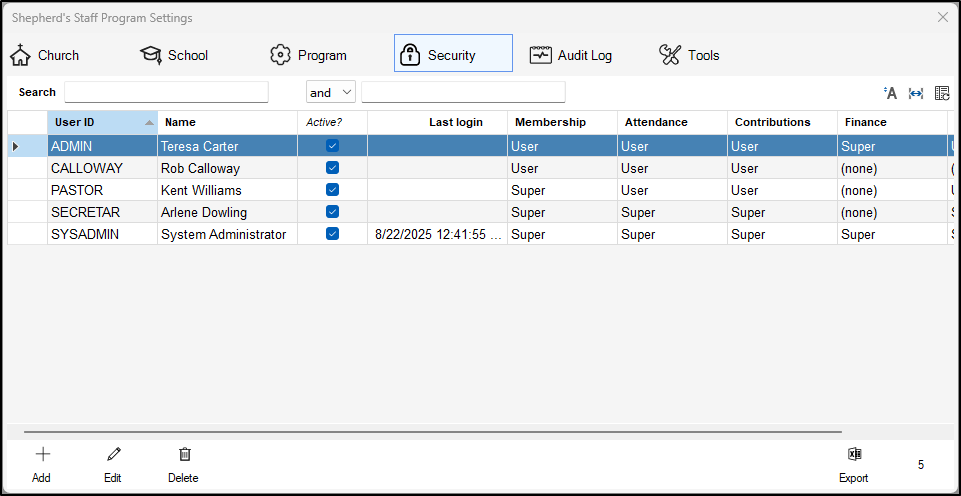Click the first Search input field
This screenshot has width=961, height=496.
click(x=166, y=92)
